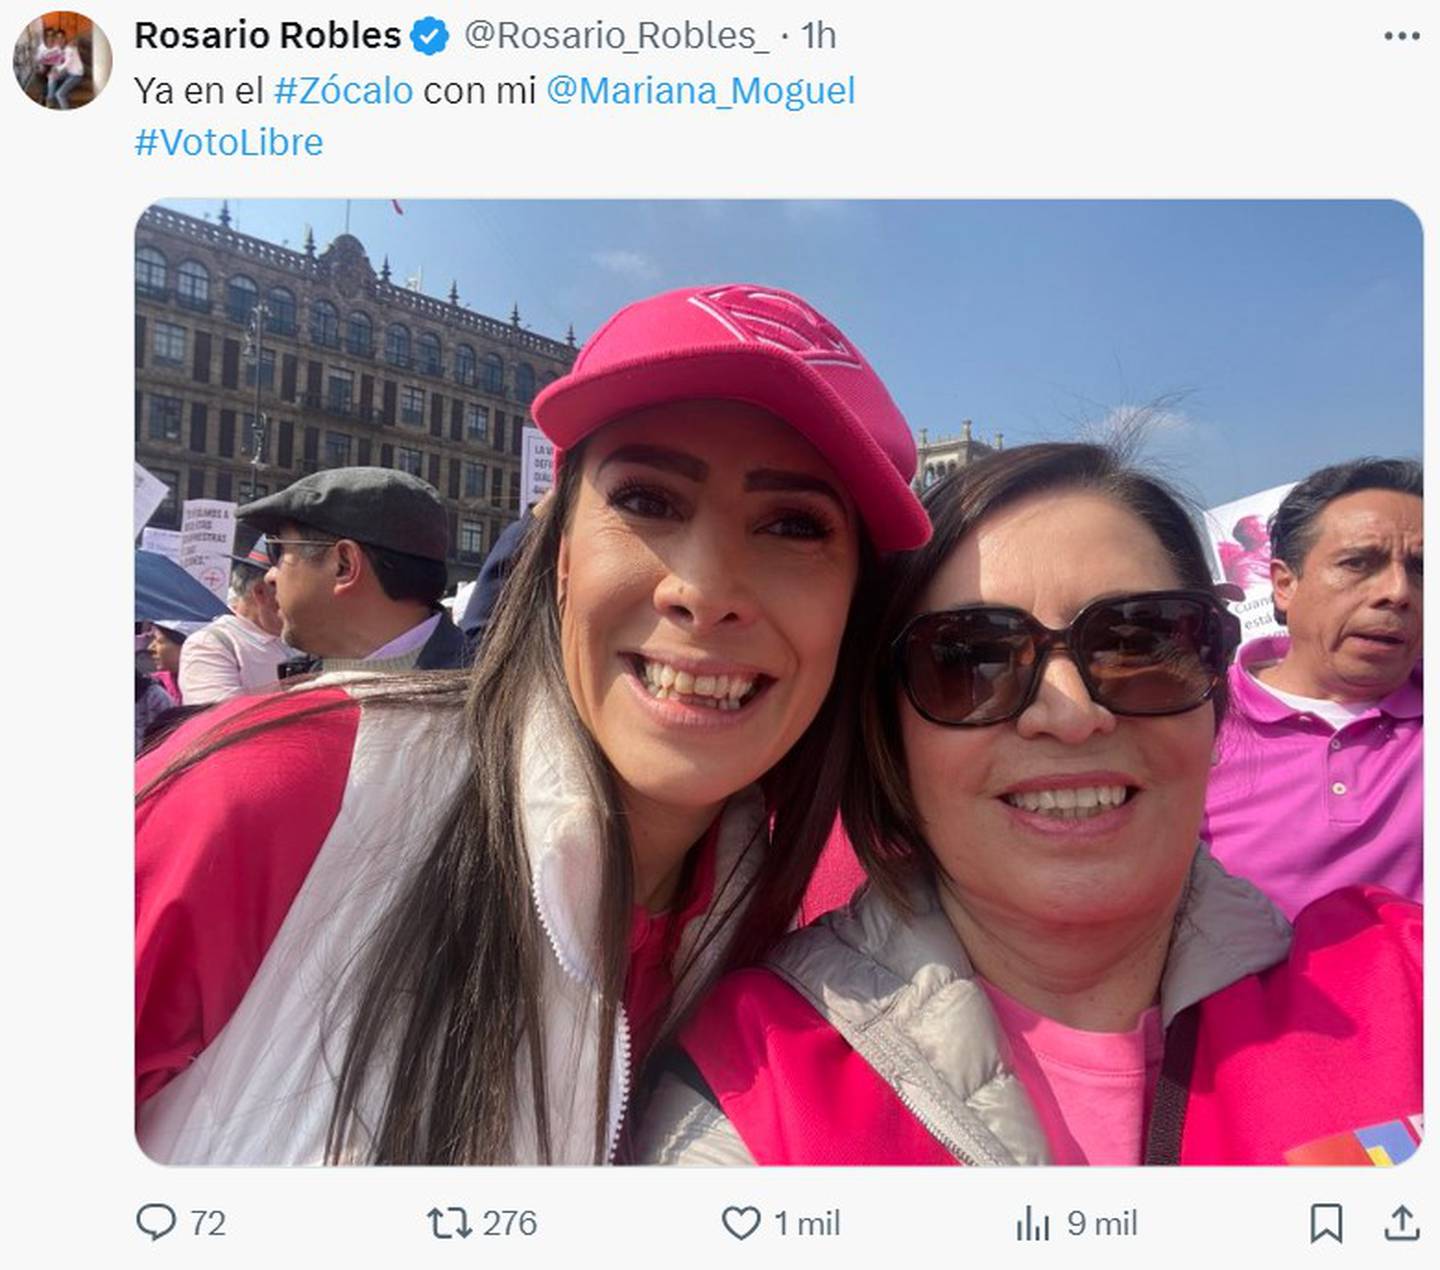Image resolution: width=1440 pixels, height=1270 pixels.
Task: Open tweet analytics bar chart icon
Action: click(1033, 1223)
